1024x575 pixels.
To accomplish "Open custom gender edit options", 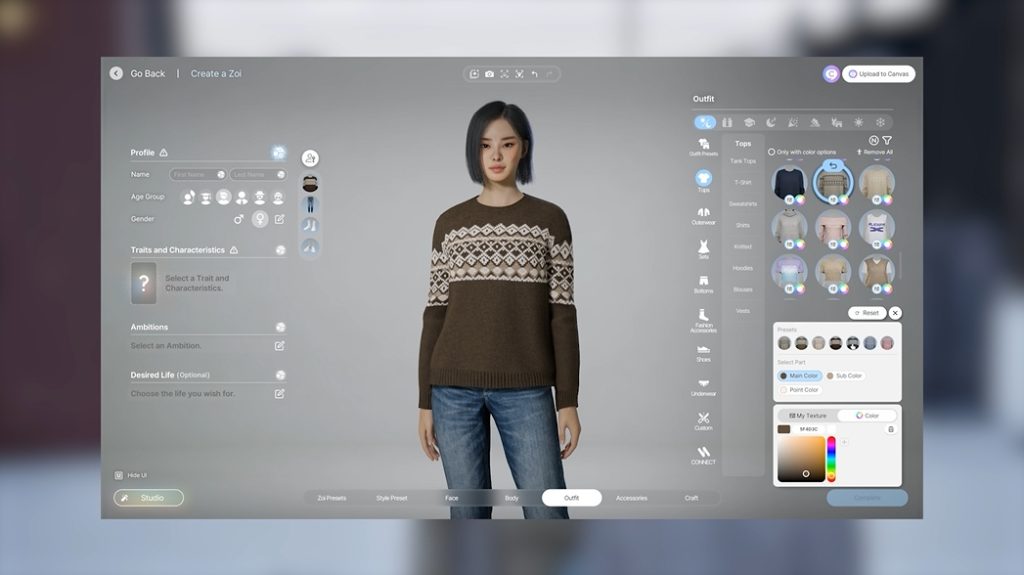I will 280,219.
